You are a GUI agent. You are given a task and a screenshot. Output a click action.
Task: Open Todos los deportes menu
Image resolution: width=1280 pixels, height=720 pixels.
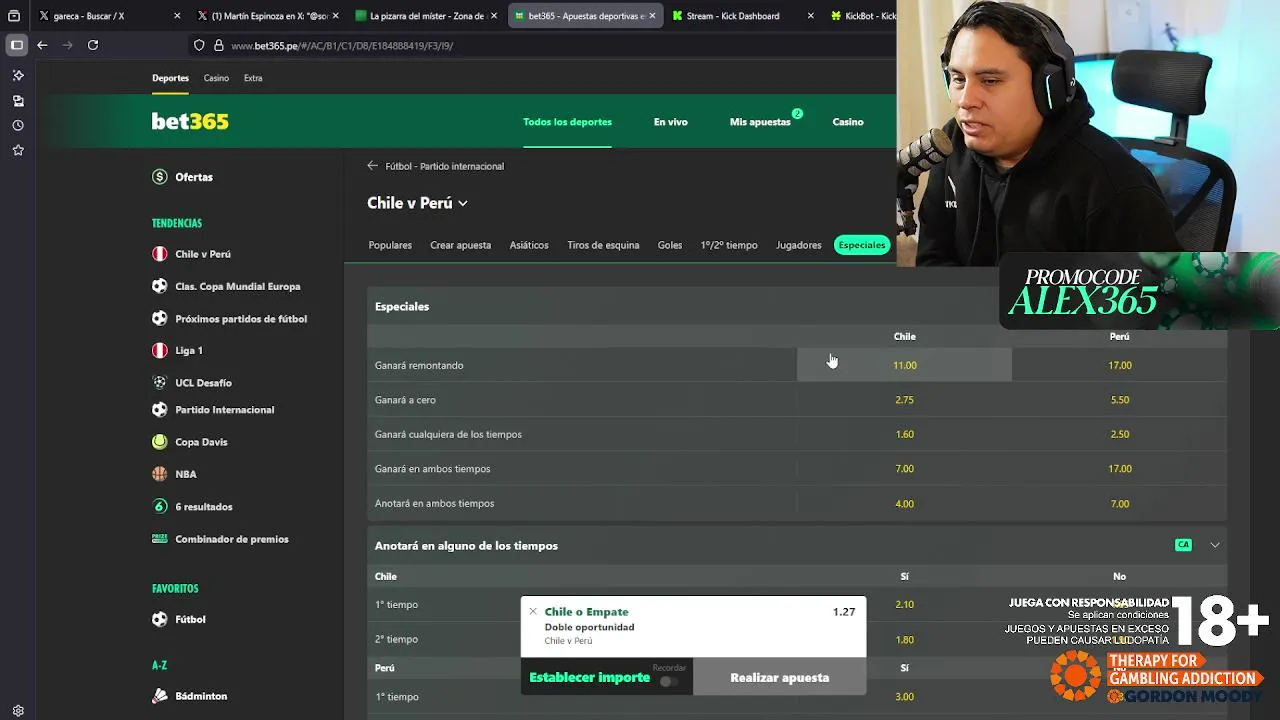click(567, 122)
